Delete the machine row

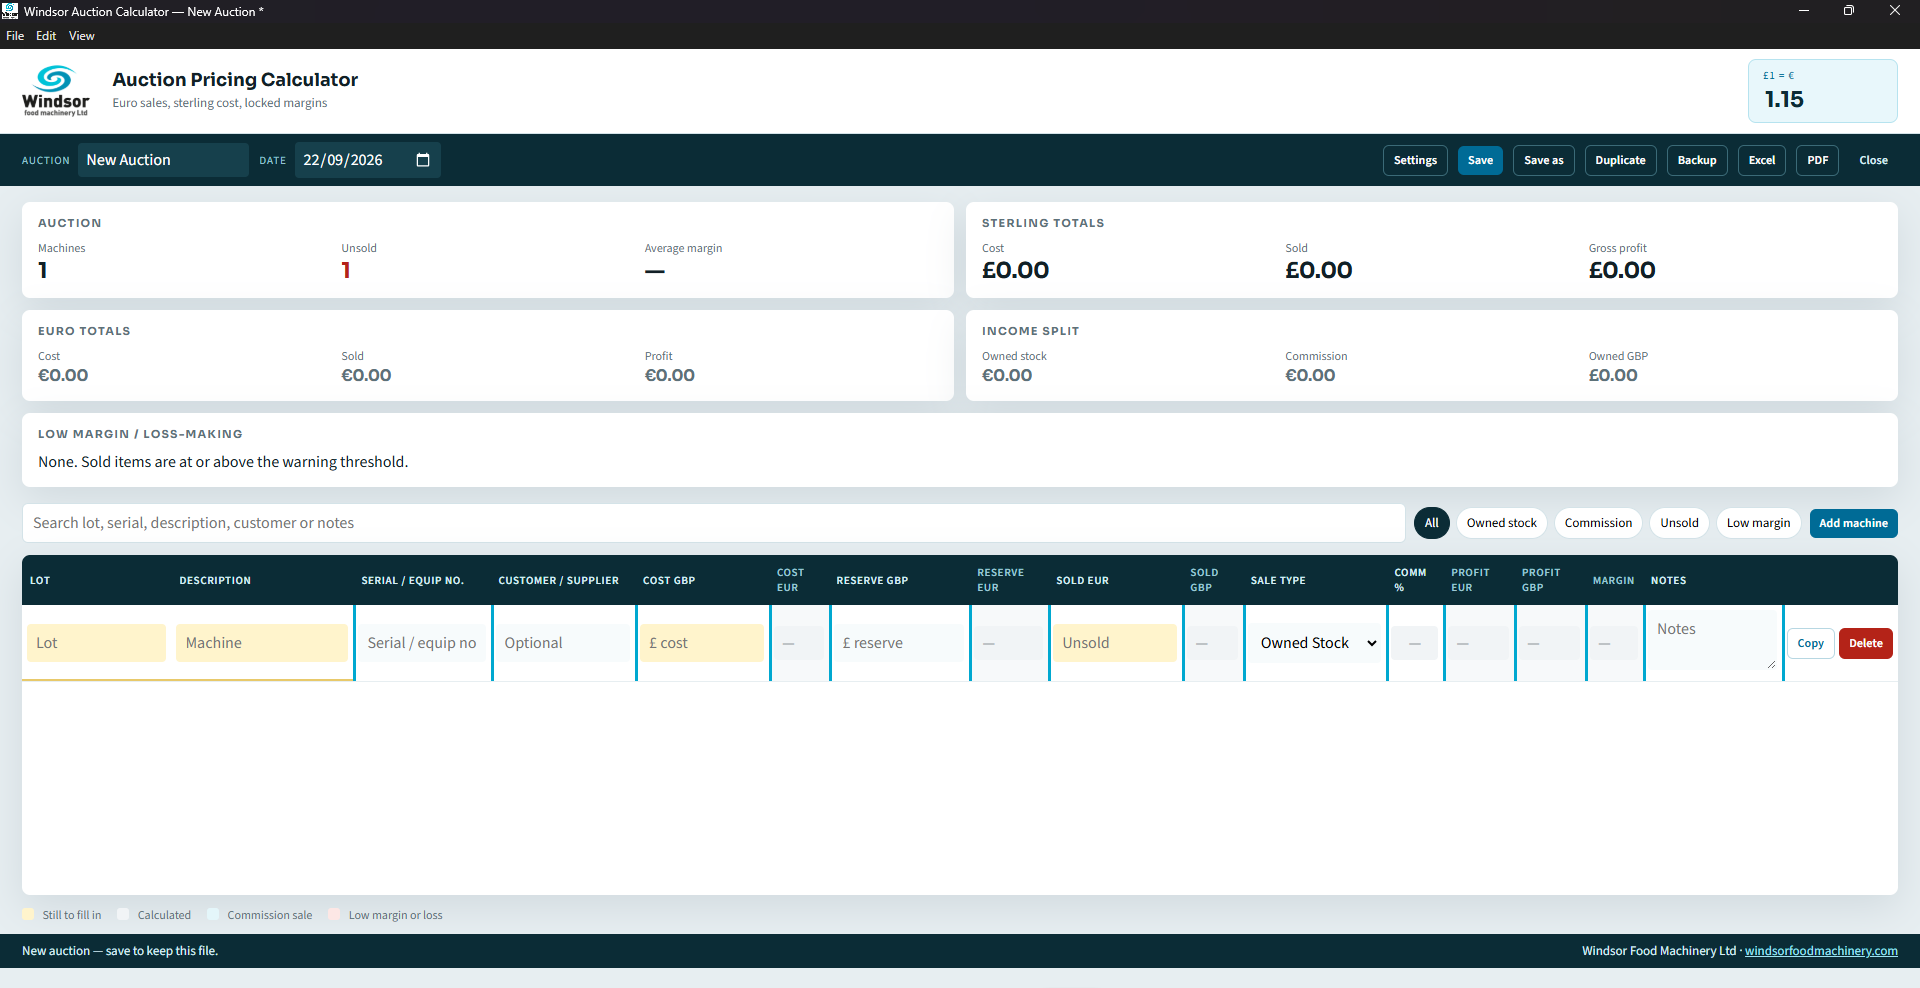[1866, 643]
